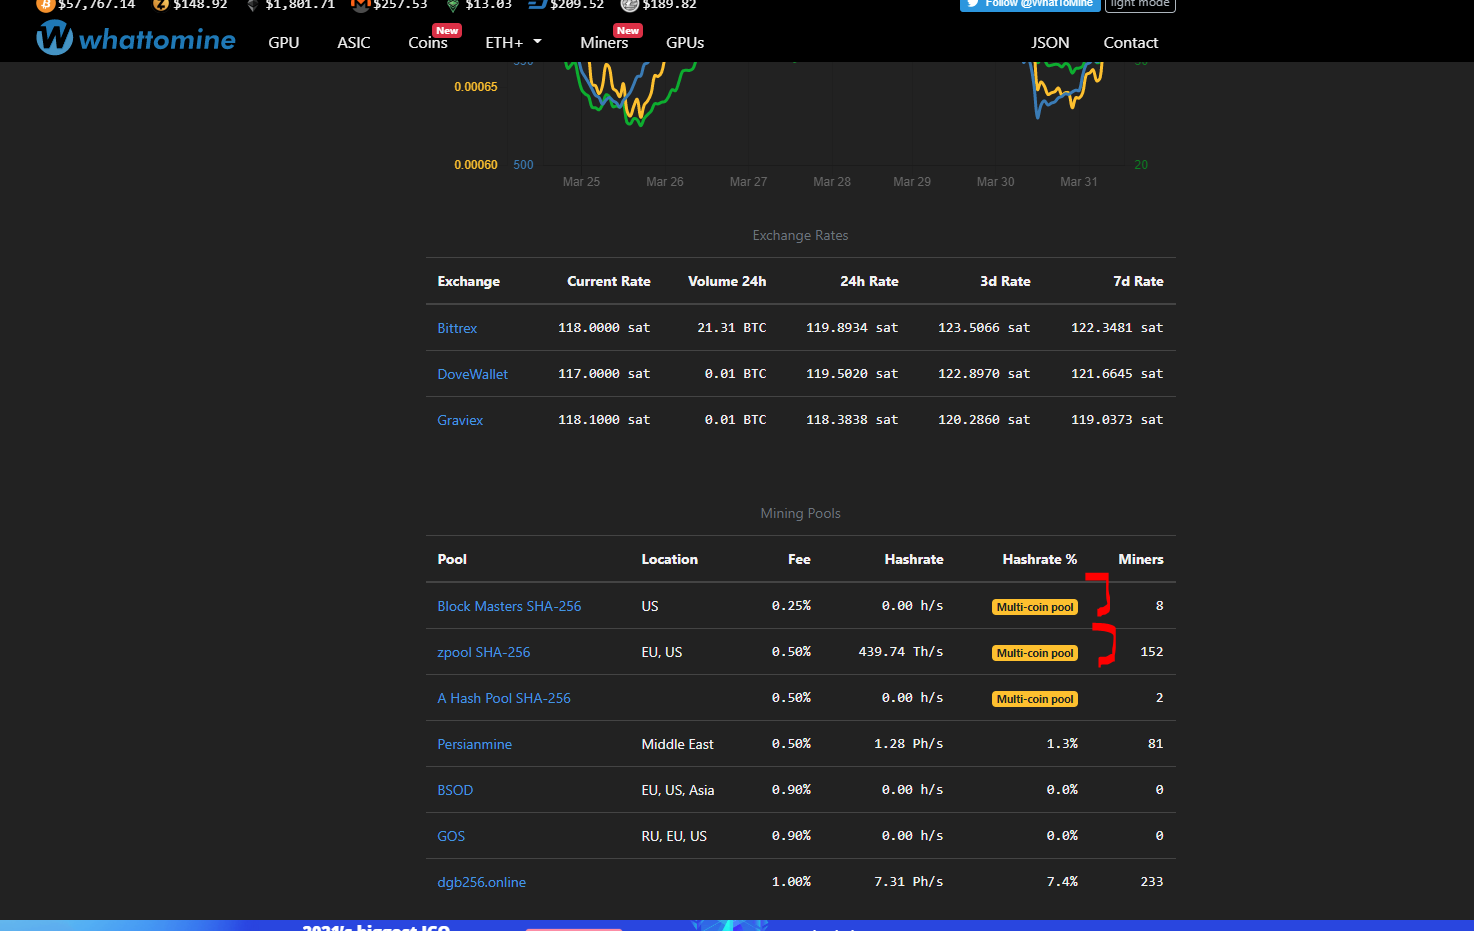Viewport: 1474px width, 931px height.
Task: Click the Dash price ticker icon
Action: click(x=537, y=4)
